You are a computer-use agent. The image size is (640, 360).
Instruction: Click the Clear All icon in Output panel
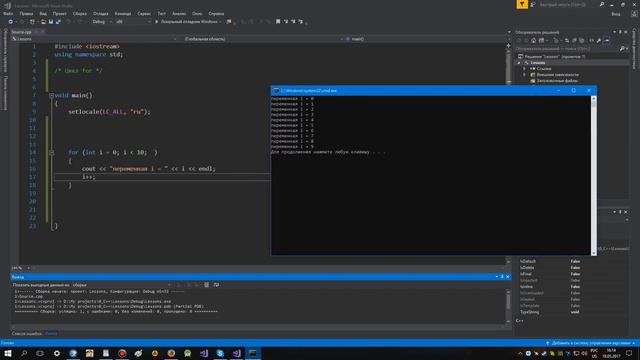[207, 285]
